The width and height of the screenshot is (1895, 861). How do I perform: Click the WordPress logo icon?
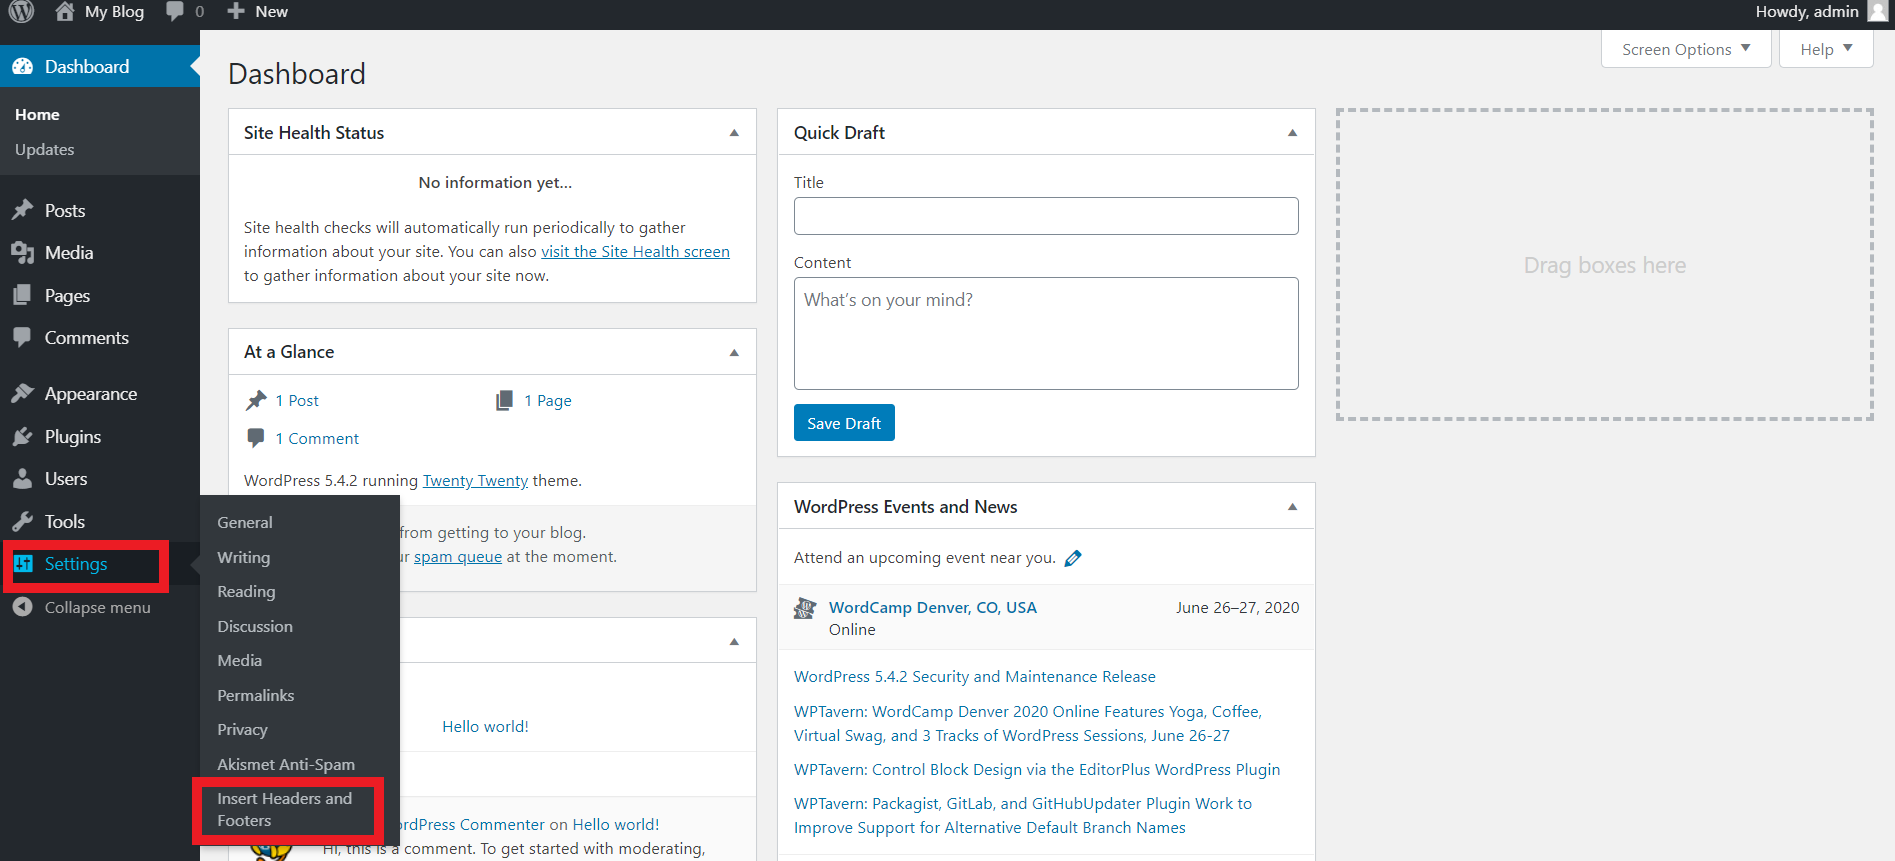21,11
